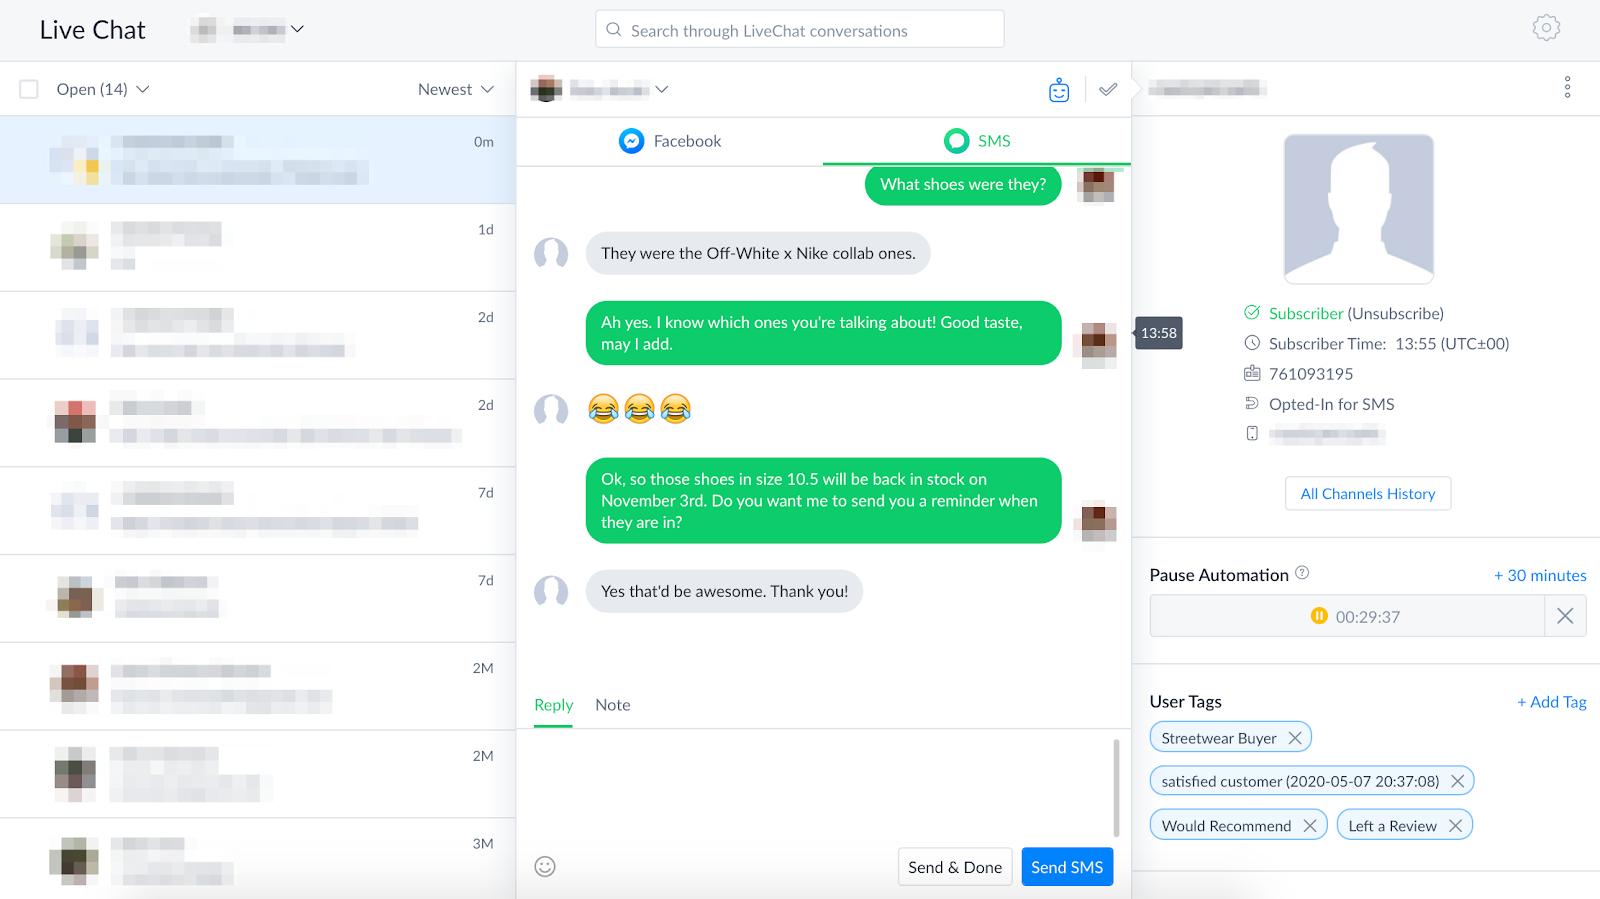Screen dimensions: 1600x899
Task: Click into the reply message text area
Action: pos(815,787)
